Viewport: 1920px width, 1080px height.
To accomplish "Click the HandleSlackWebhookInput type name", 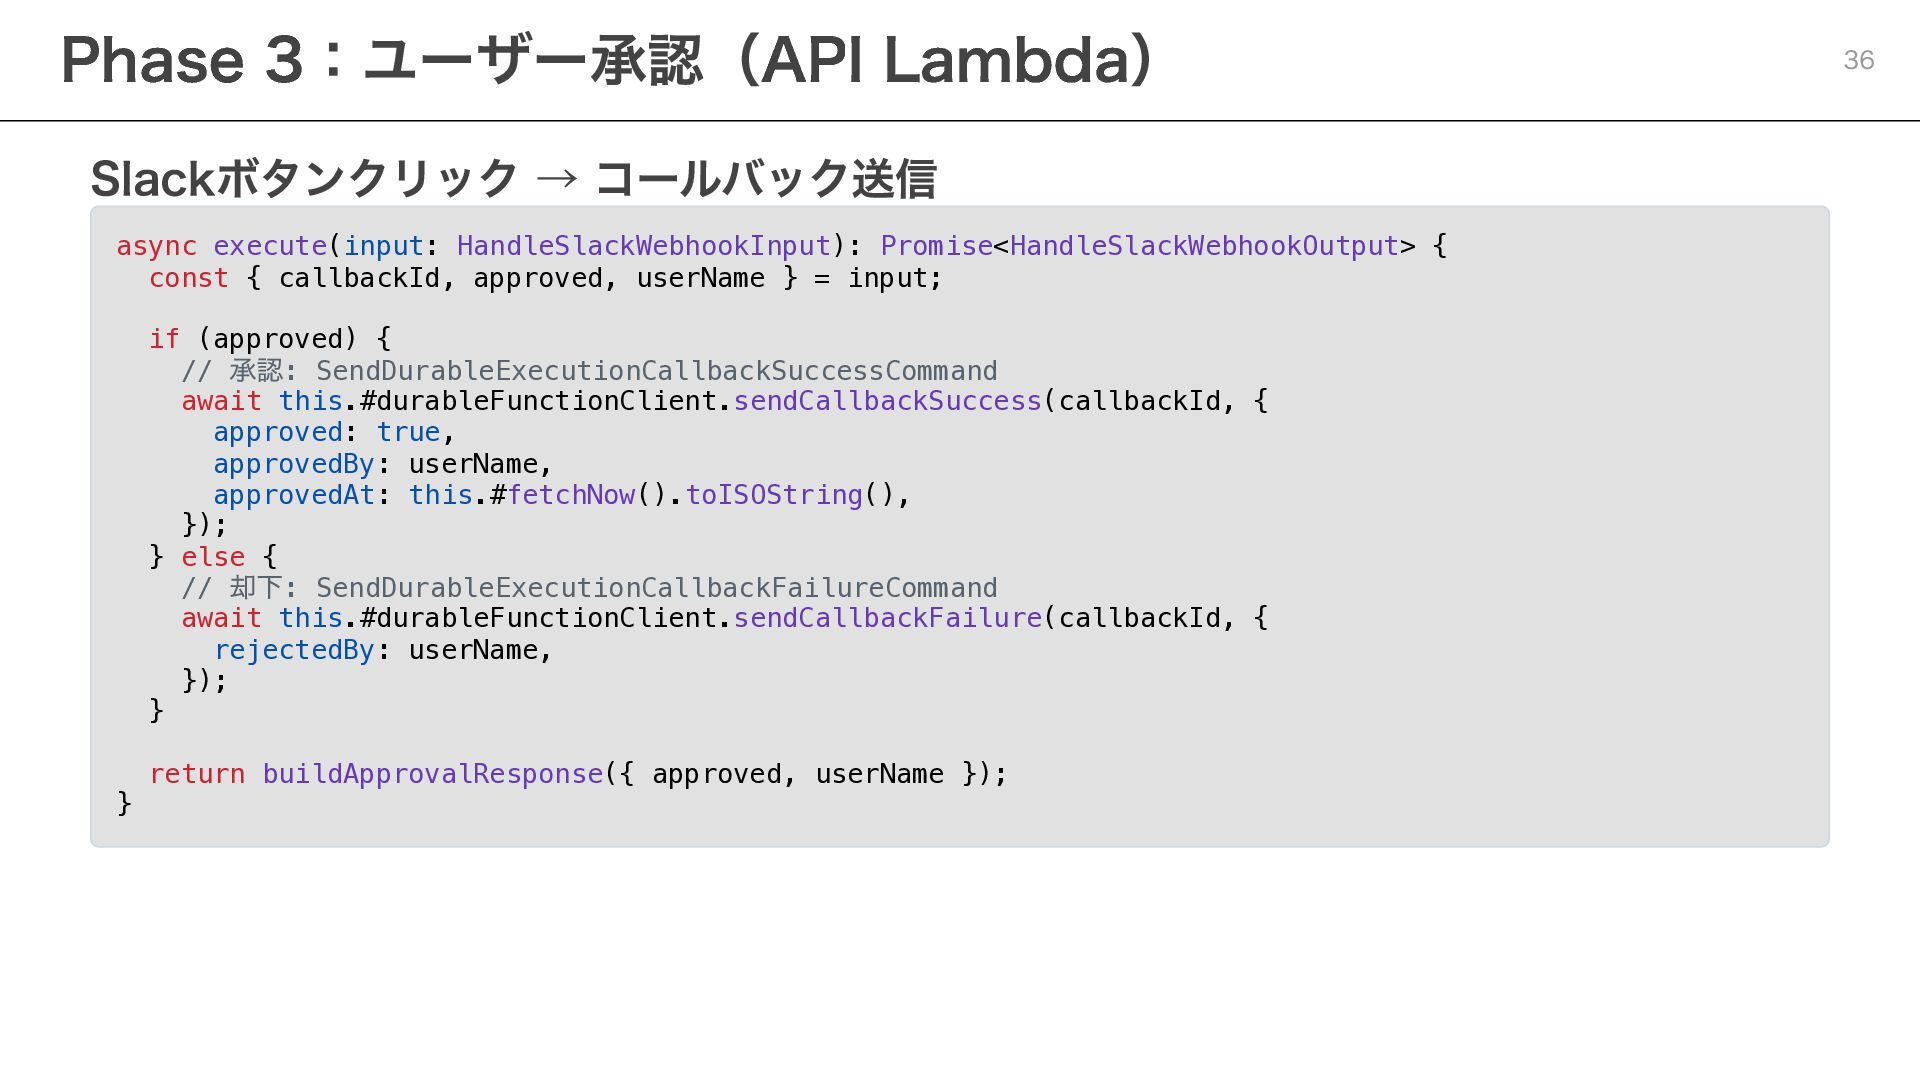I will (643, 246).
